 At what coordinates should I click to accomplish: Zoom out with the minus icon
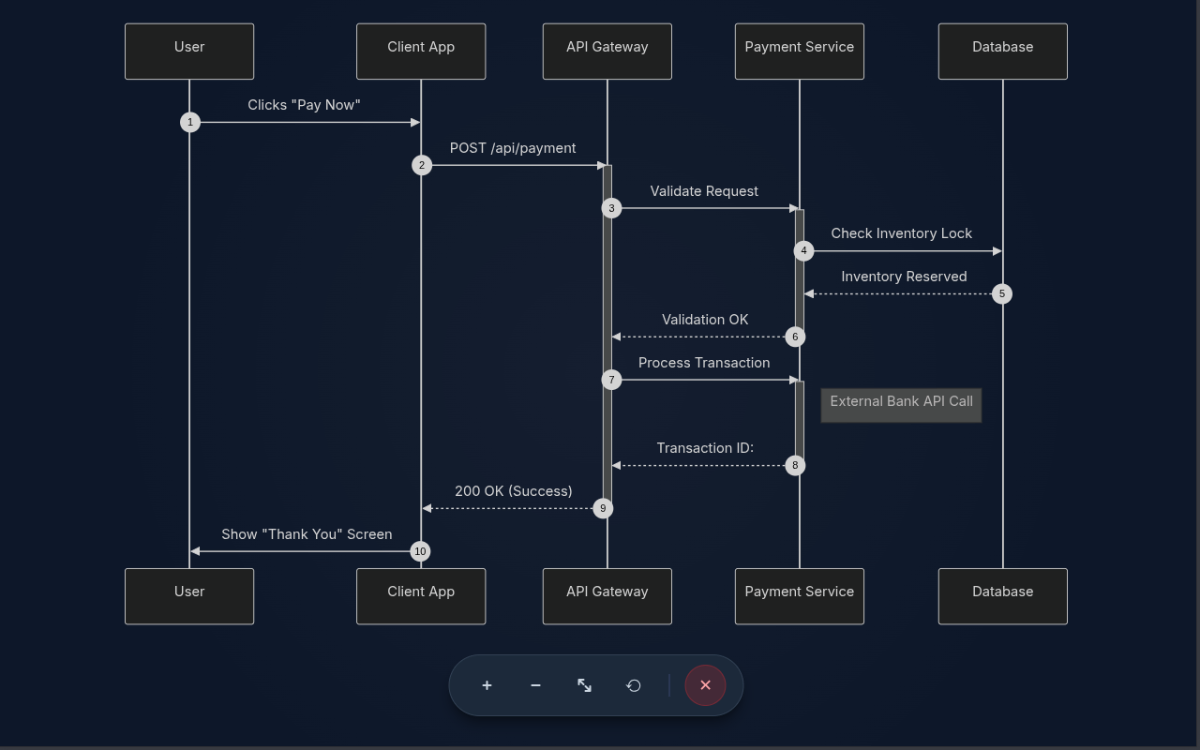tap(536, 685)
